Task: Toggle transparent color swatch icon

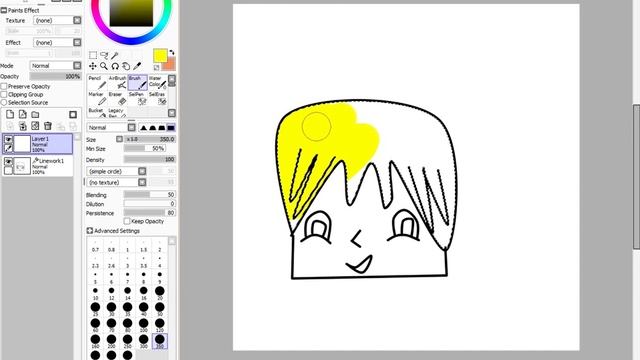Action: click(x=156, y=67)
